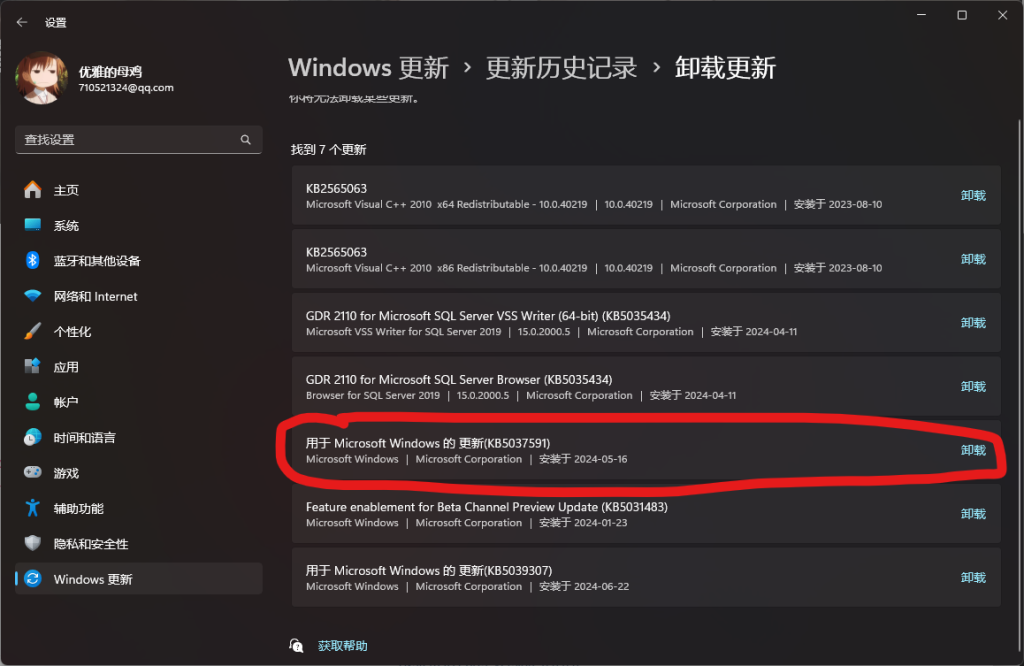Click the 主页 home icon
Viewport: 1024px width, 666px height.
click(33, 190)
